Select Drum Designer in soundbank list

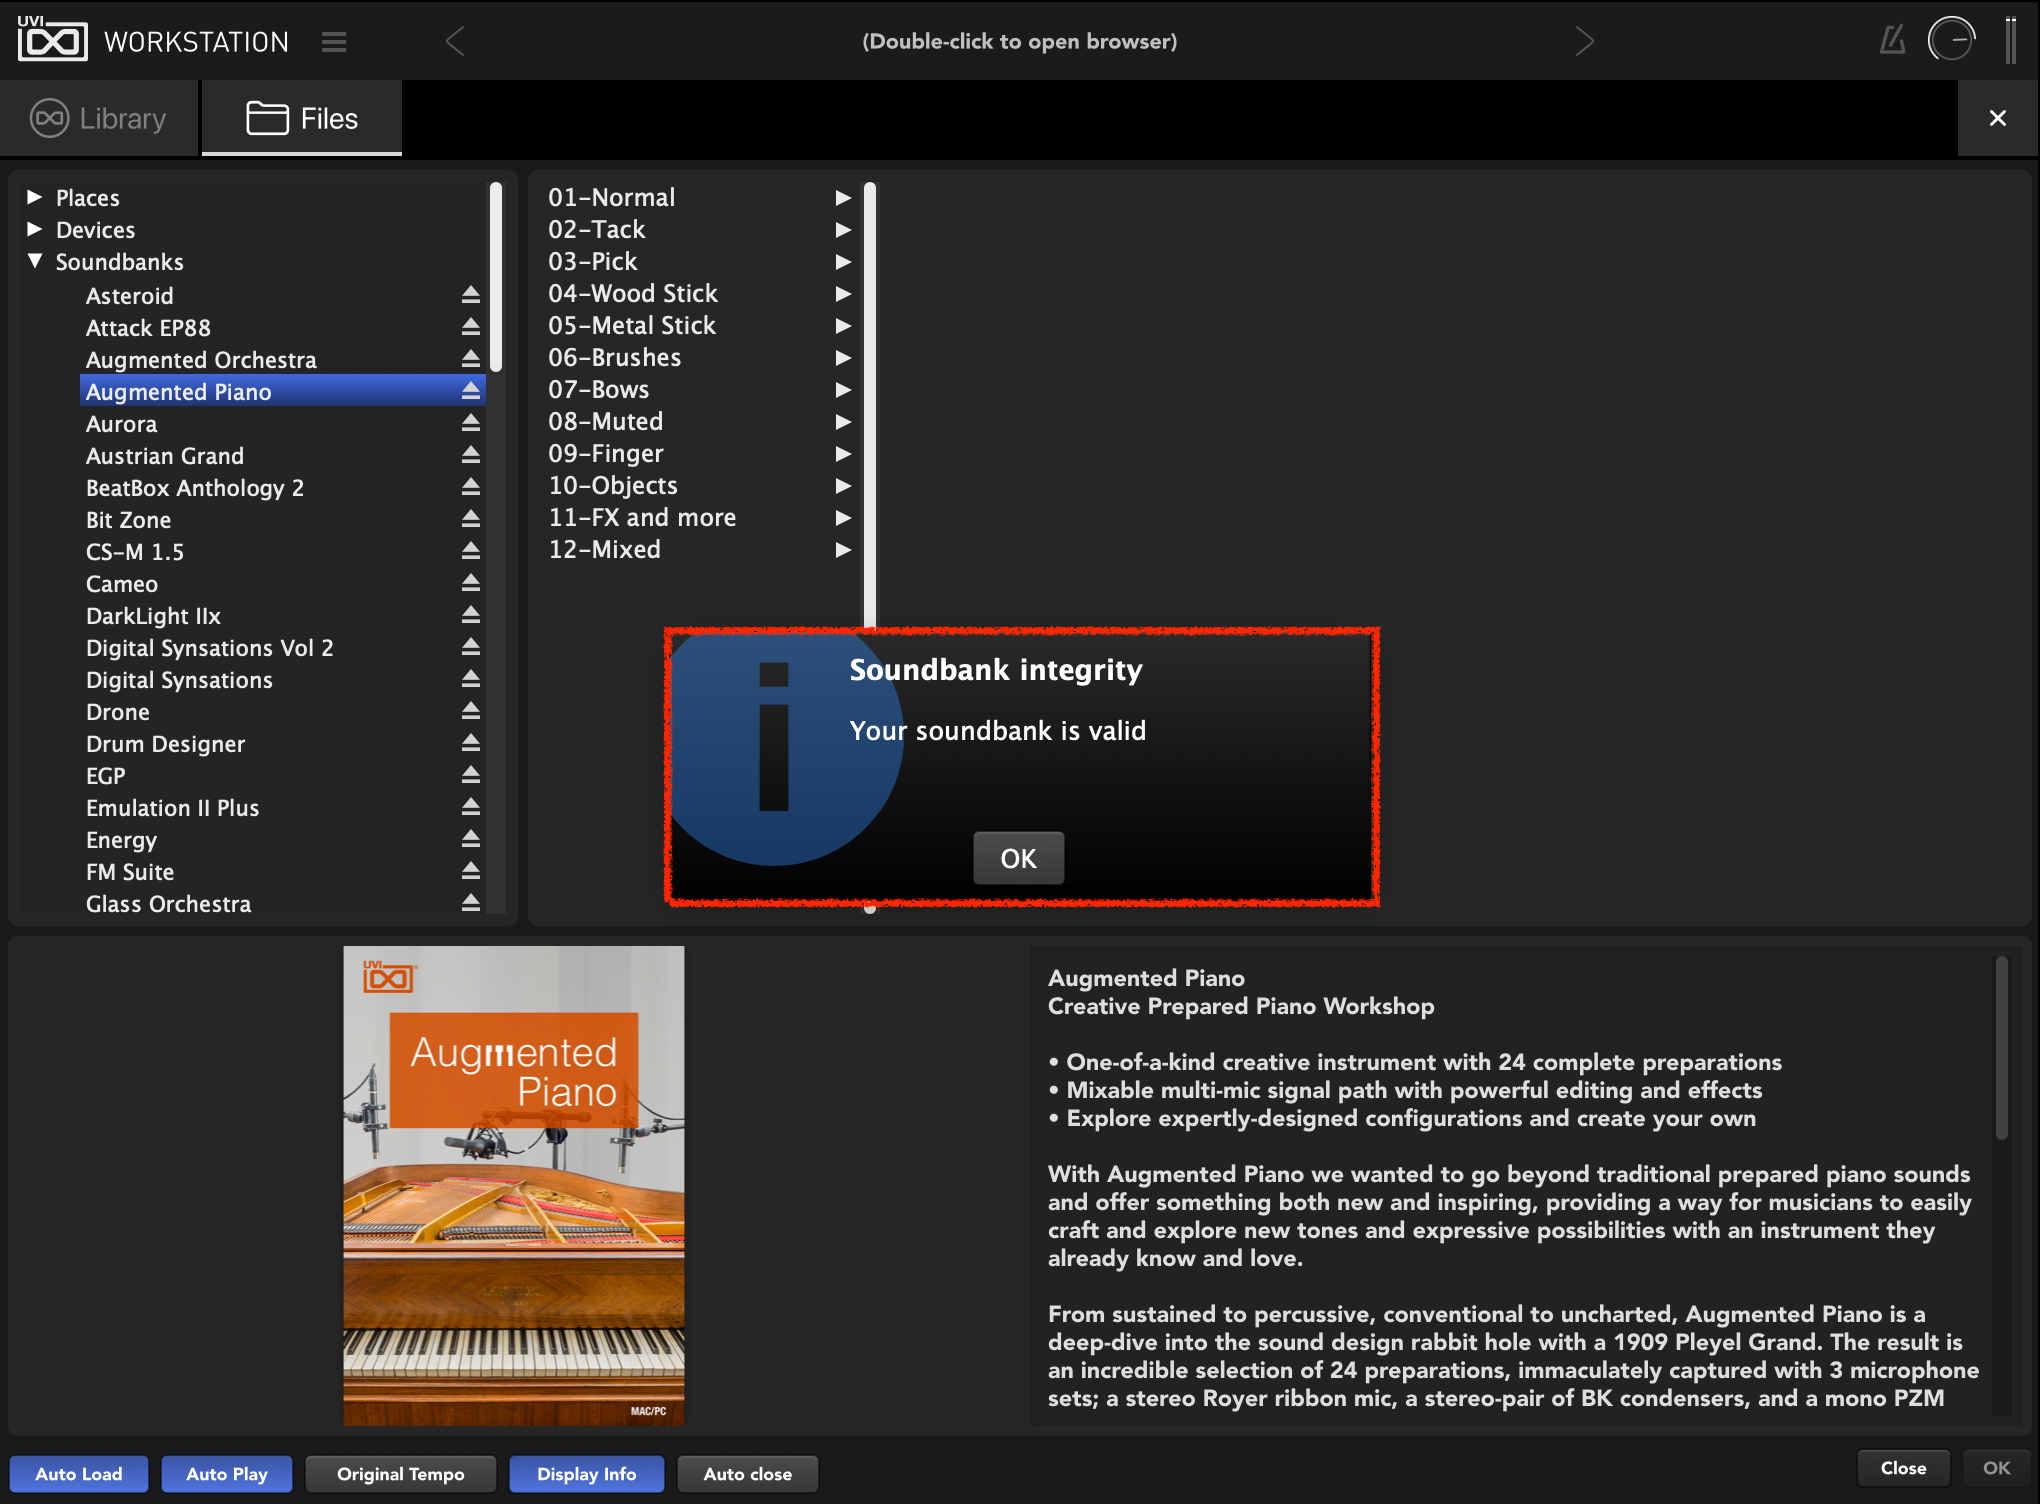(281, 743)
